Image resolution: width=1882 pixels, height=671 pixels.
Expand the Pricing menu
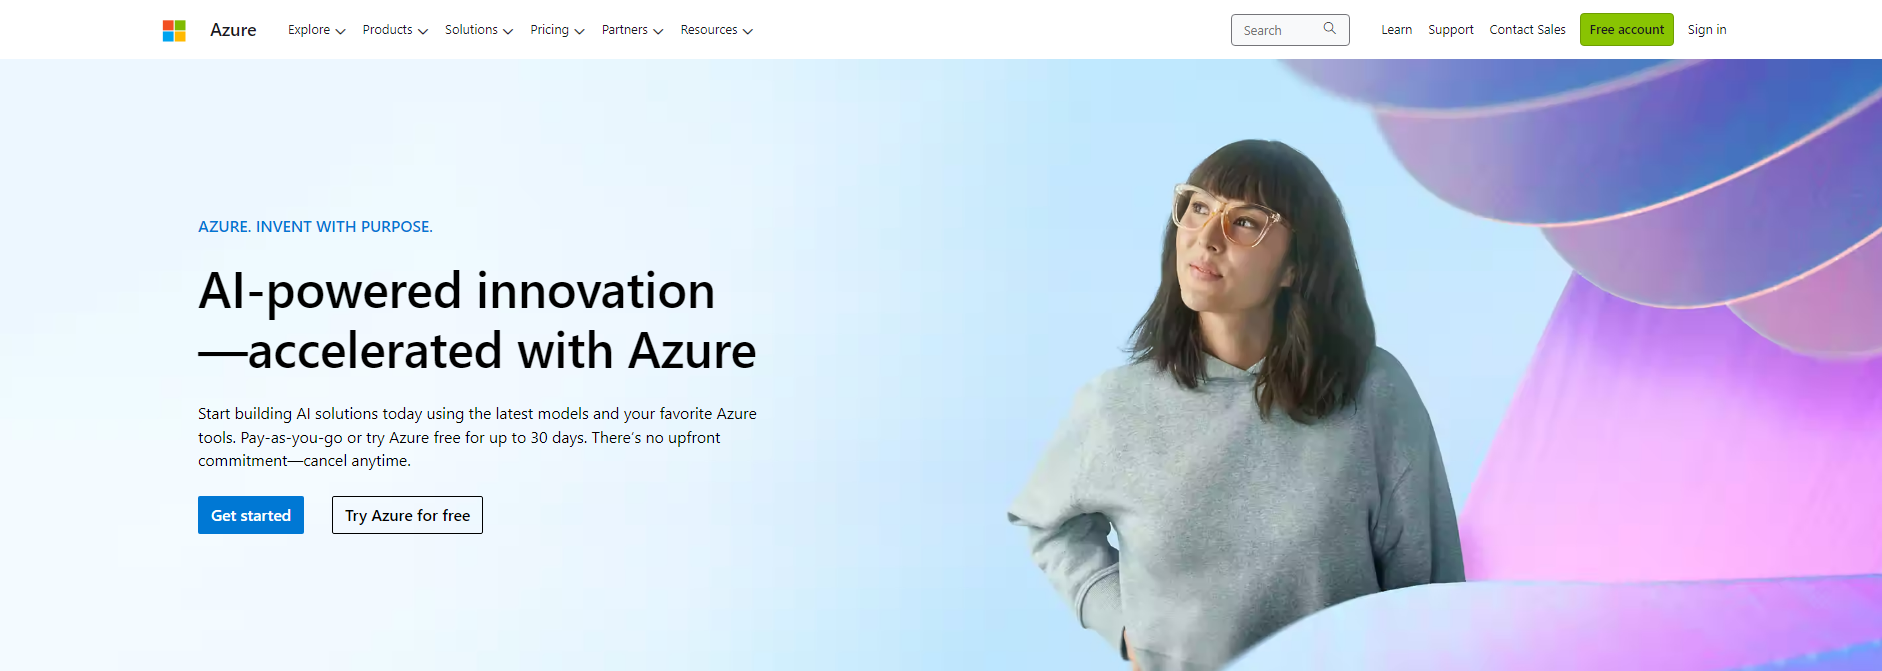click(x=557, y=30)
